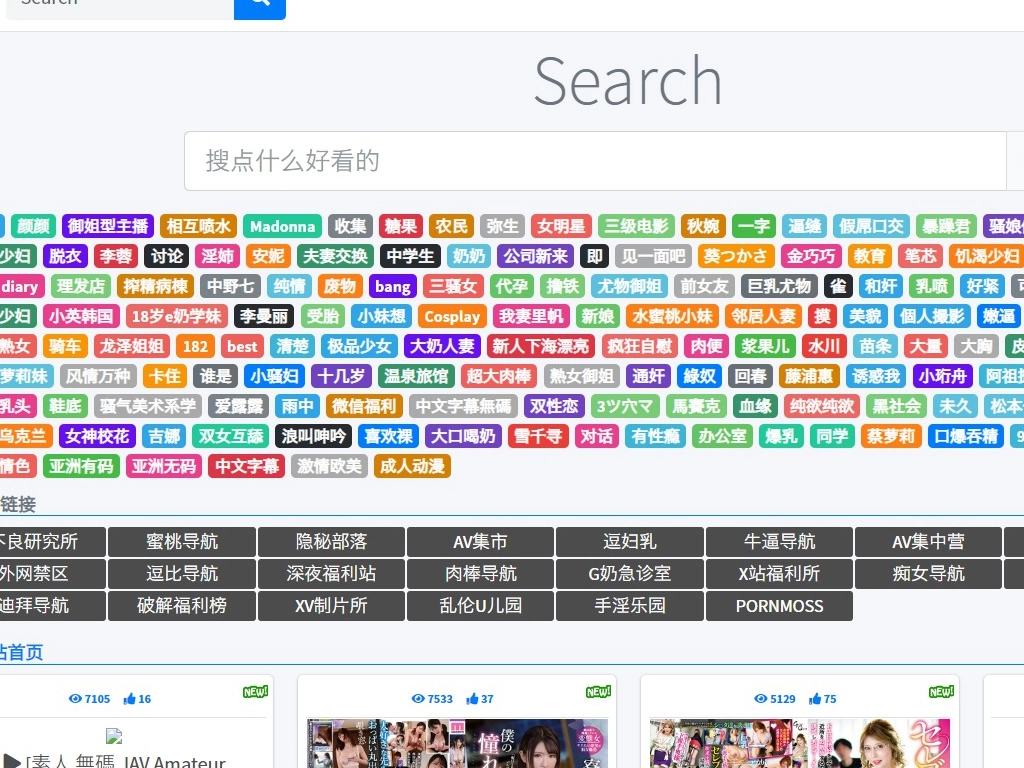This screenshot has height=768, width=1024.
Task: Click the blue magnifier search button
Action: pos(260,5)
